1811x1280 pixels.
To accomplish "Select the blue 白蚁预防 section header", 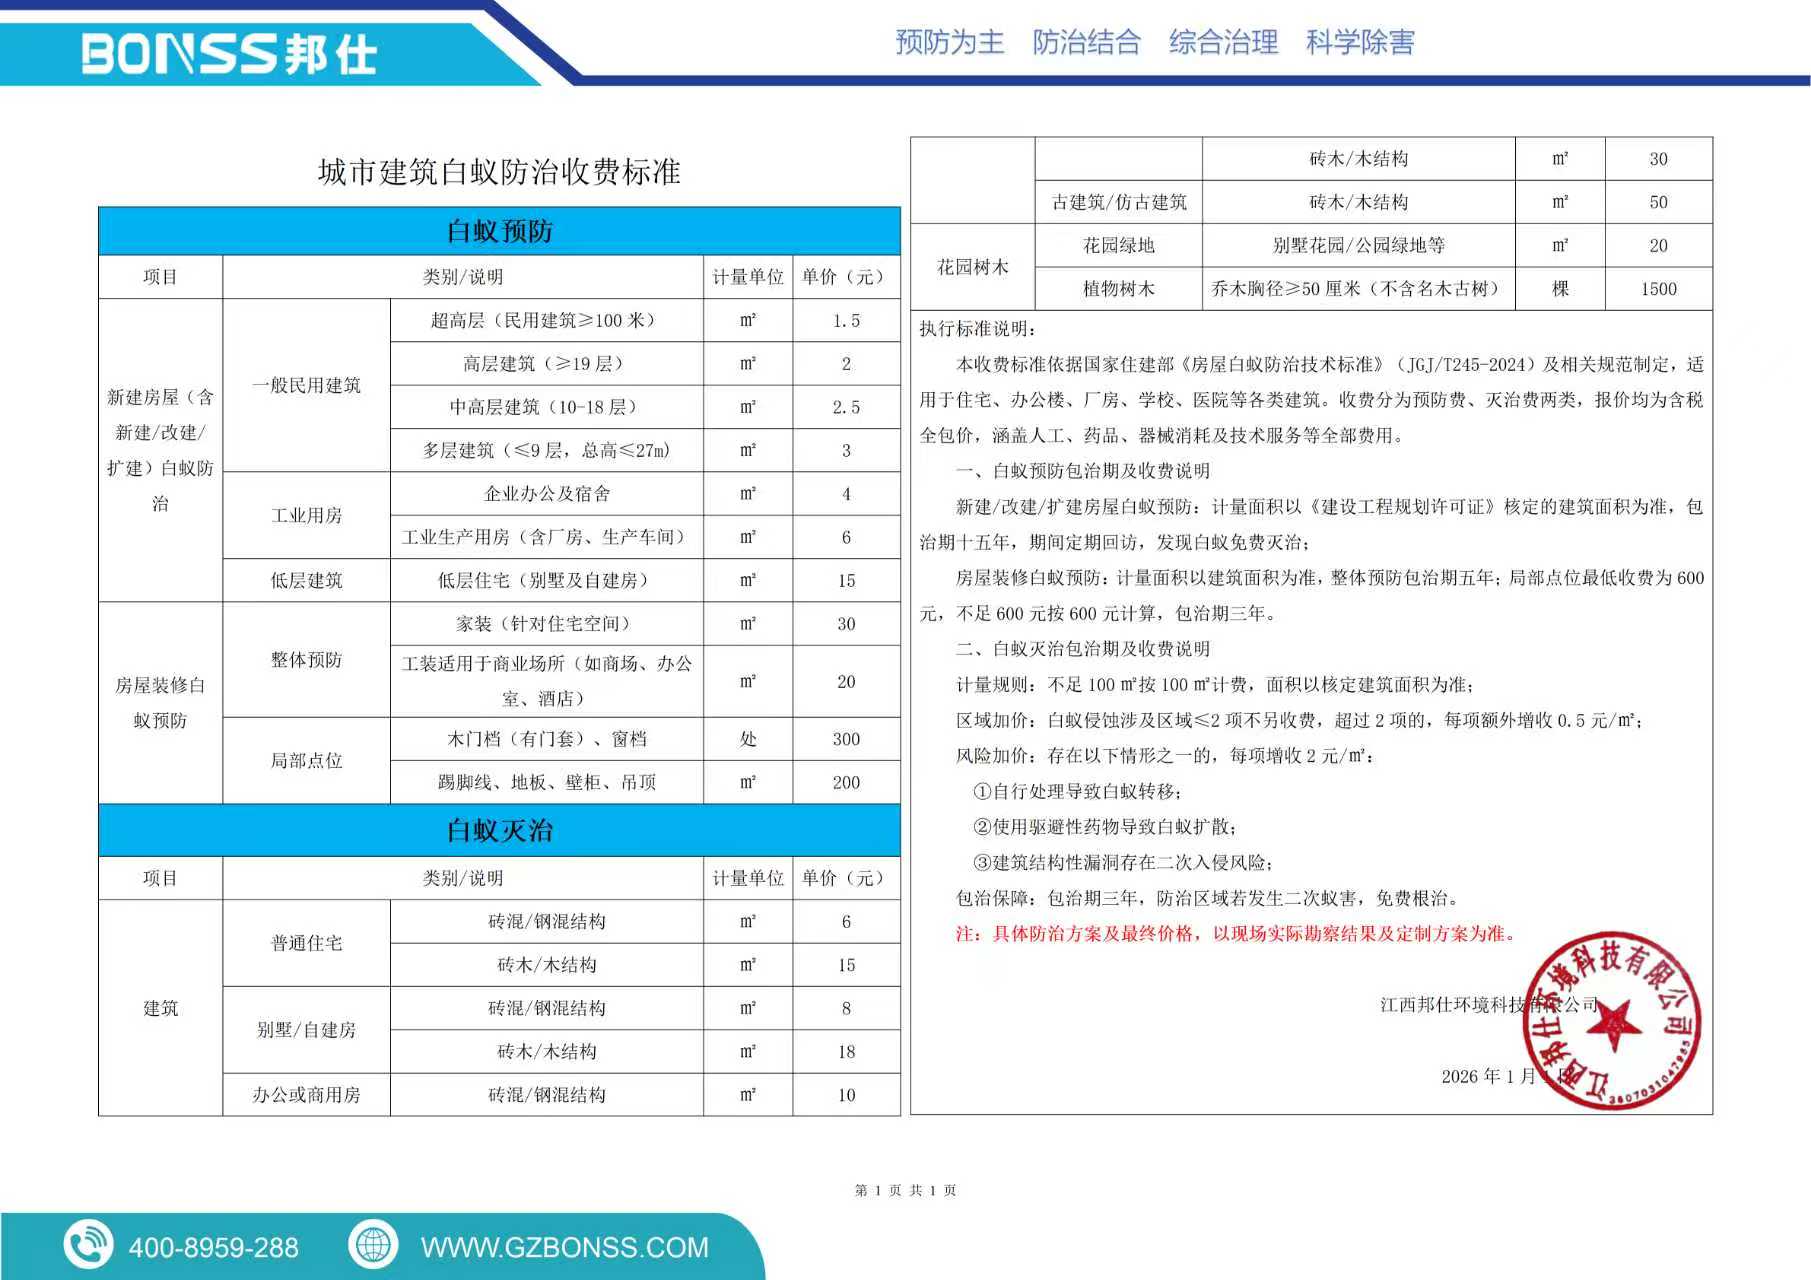I will (499, 231).
